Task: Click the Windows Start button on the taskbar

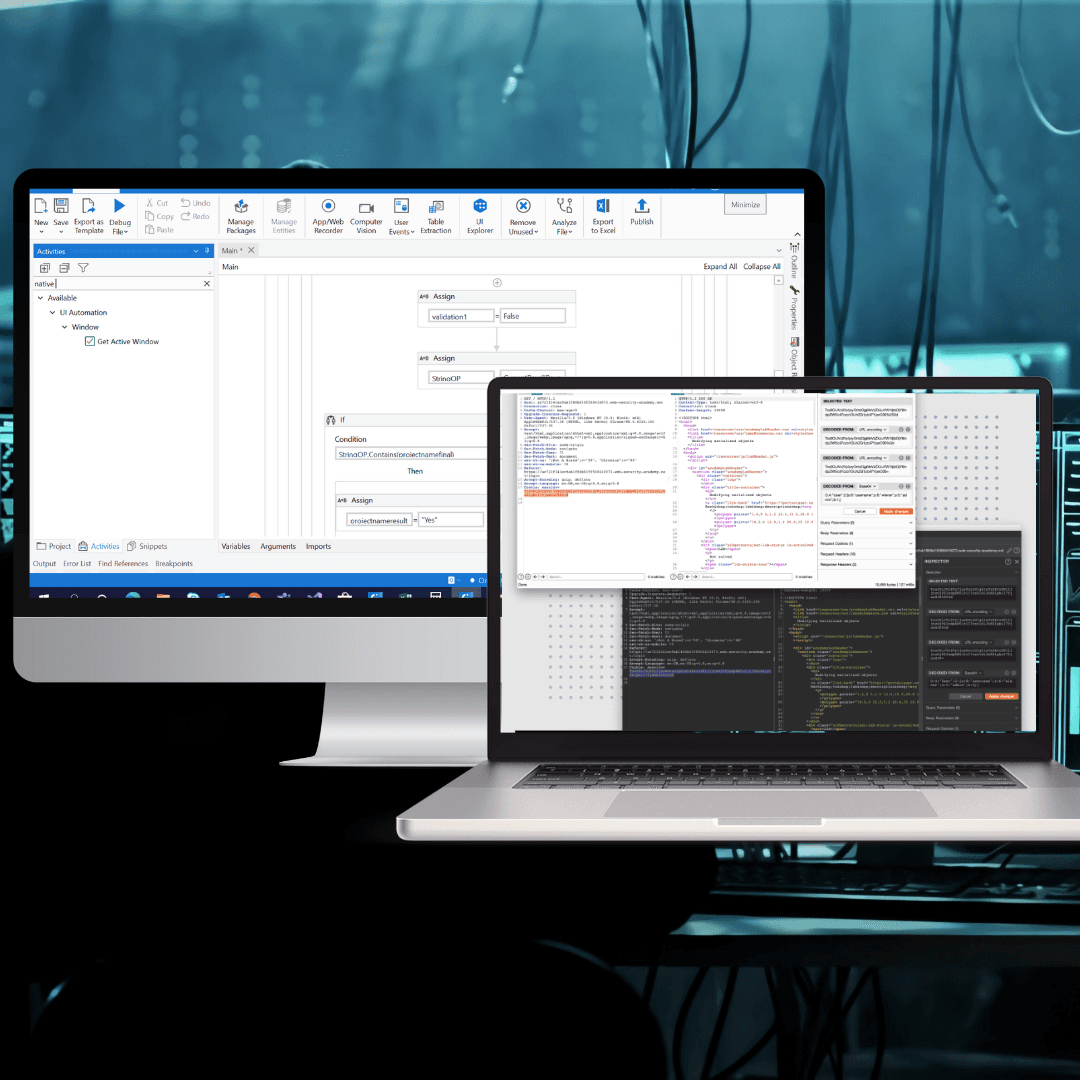Action: [x=45, y=594]
